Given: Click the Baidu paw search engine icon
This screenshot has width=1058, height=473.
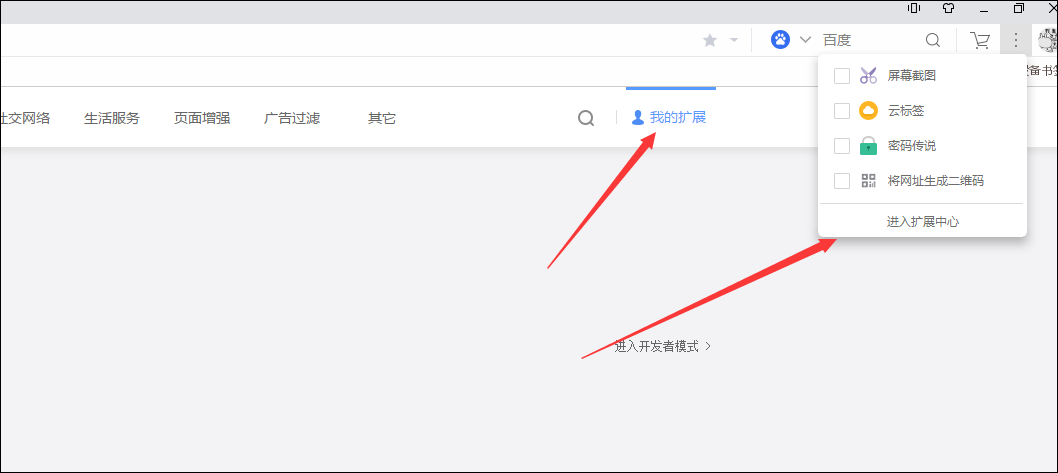Looking at the screenshot, I should tap(781, 40).
